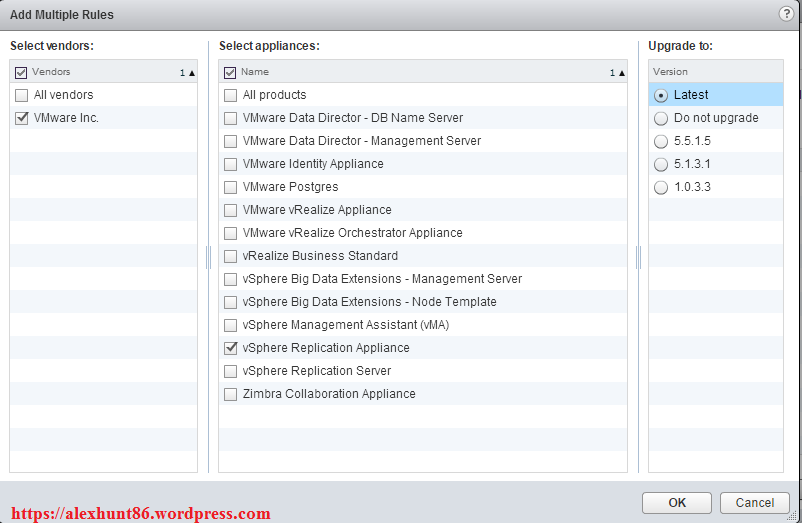Check VMware Data Director - Management Server
This screenshot has height=523, width=802.
coord(231,141)
